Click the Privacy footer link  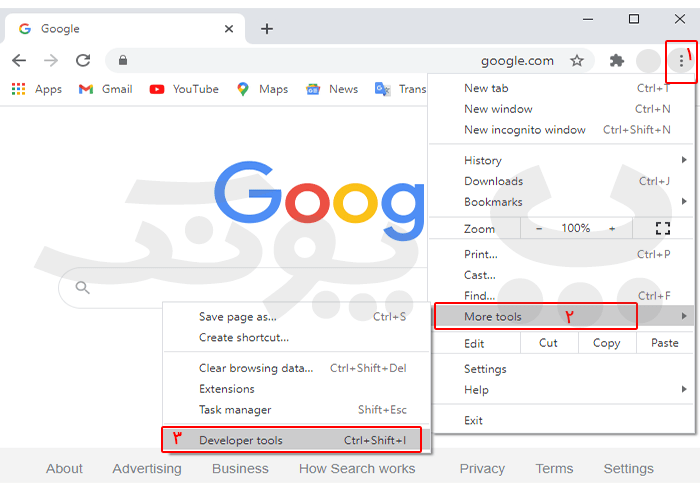tap(482, 469)
